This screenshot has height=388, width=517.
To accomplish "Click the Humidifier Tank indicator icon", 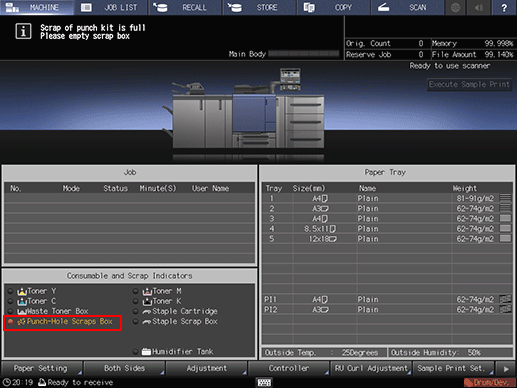I will pyautogui.click(x=146, y=351).
